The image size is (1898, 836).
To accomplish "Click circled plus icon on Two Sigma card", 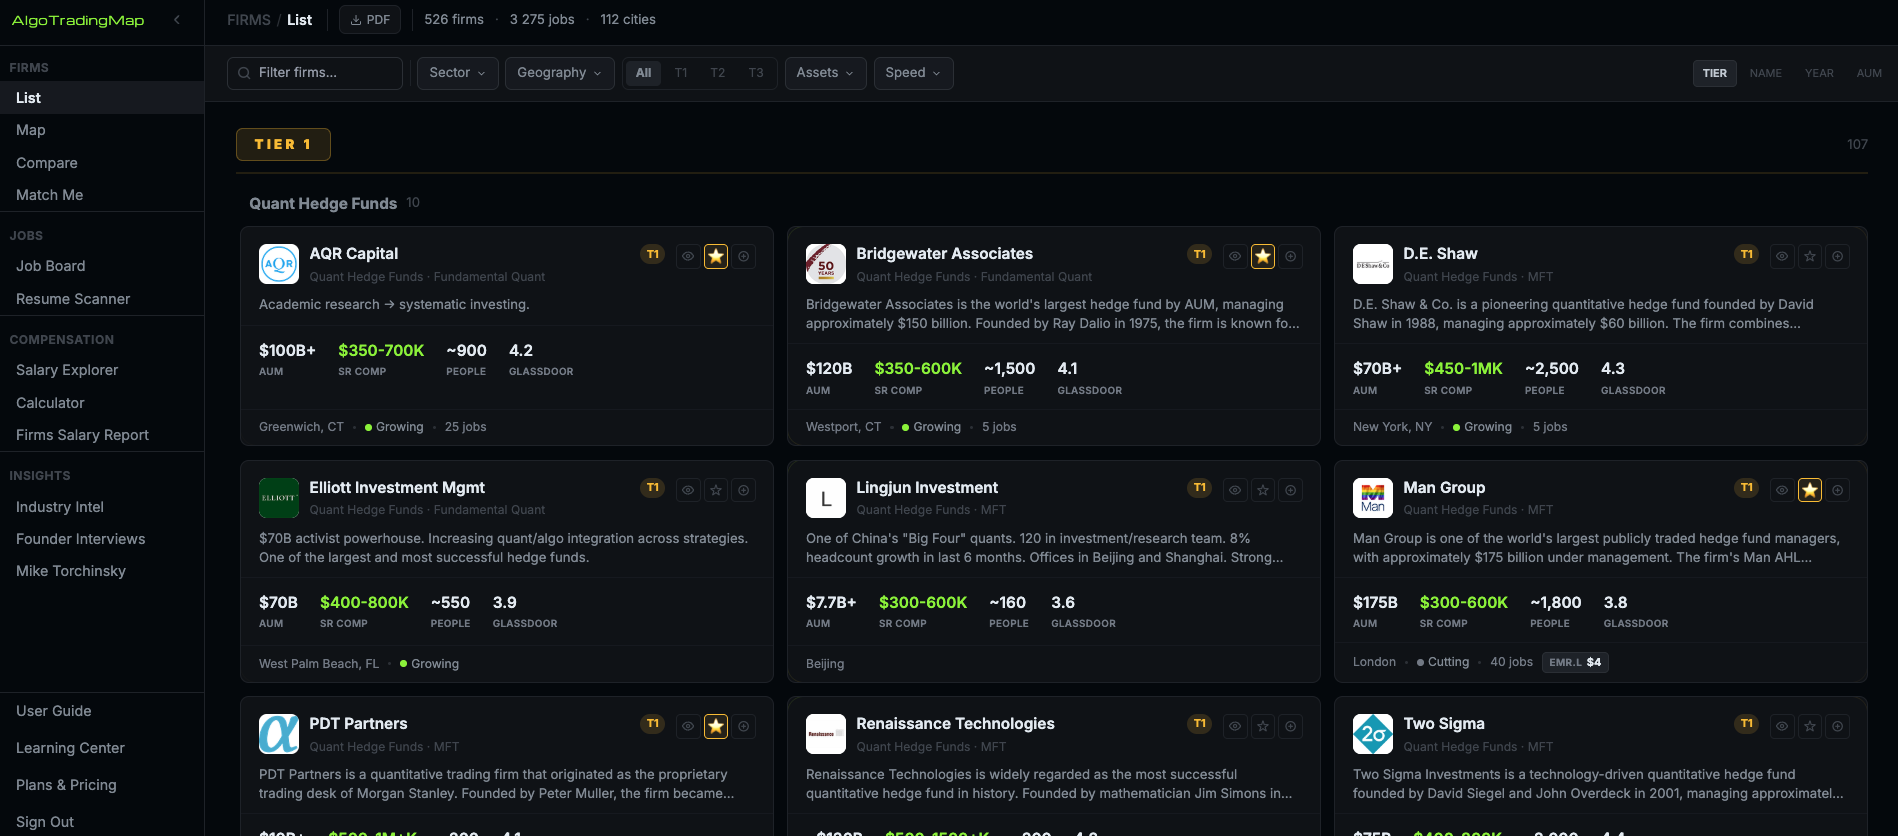I will [x=1838, y=726].
